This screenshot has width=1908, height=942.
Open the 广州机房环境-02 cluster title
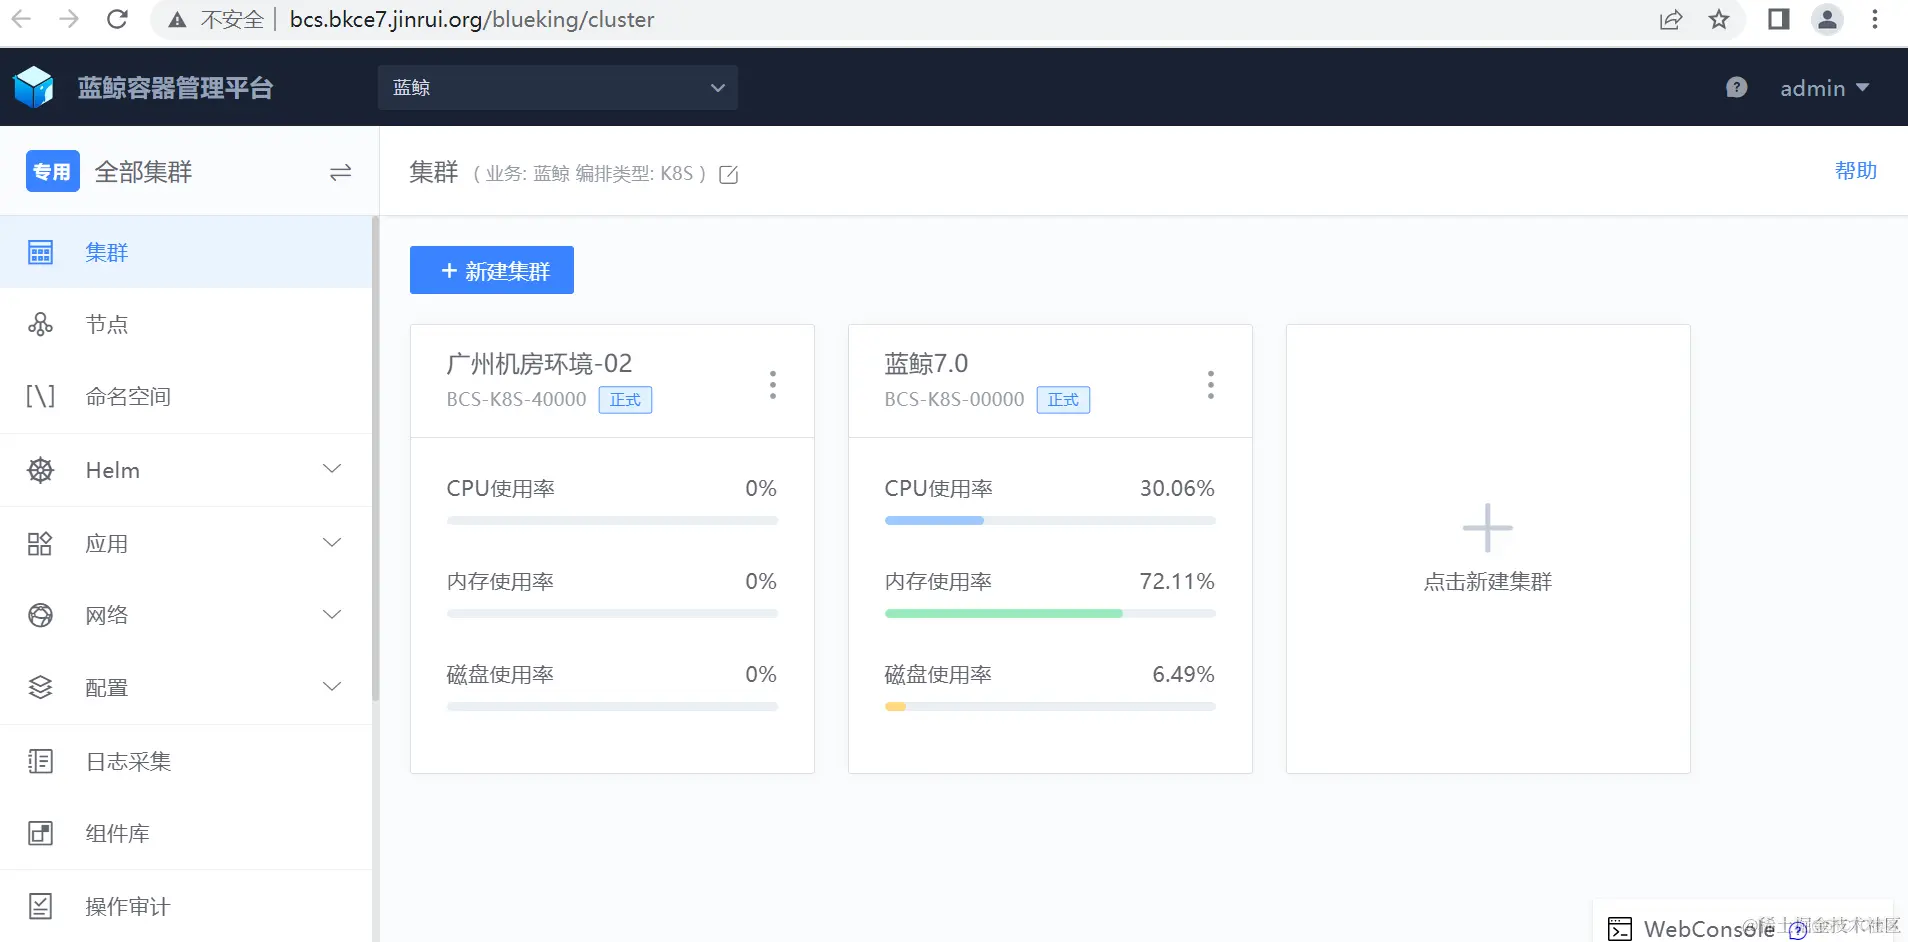(x=540, y=364)
